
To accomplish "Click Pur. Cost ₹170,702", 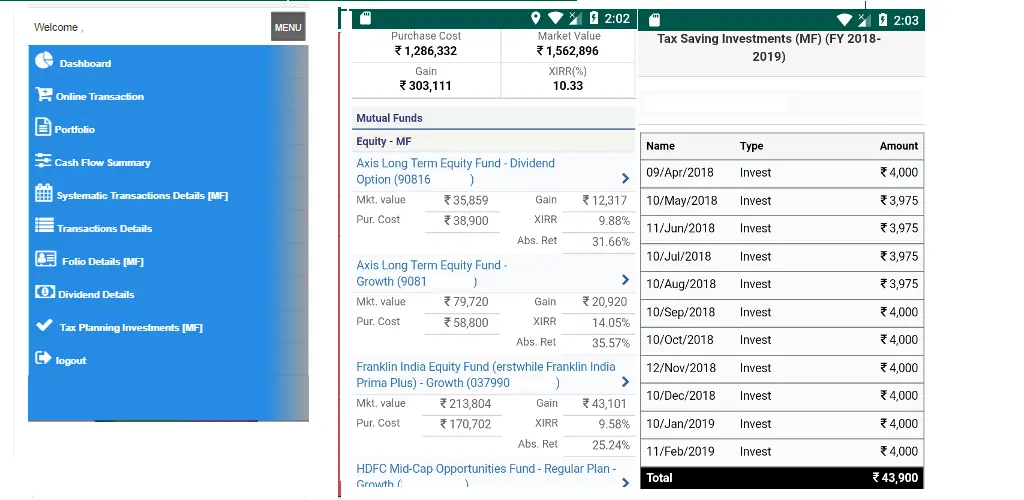I will (465, 424).
